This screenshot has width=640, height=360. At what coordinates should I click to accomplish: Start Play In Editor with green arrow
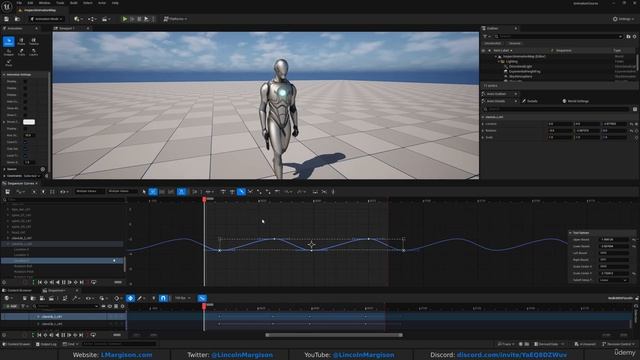(124, 19)
